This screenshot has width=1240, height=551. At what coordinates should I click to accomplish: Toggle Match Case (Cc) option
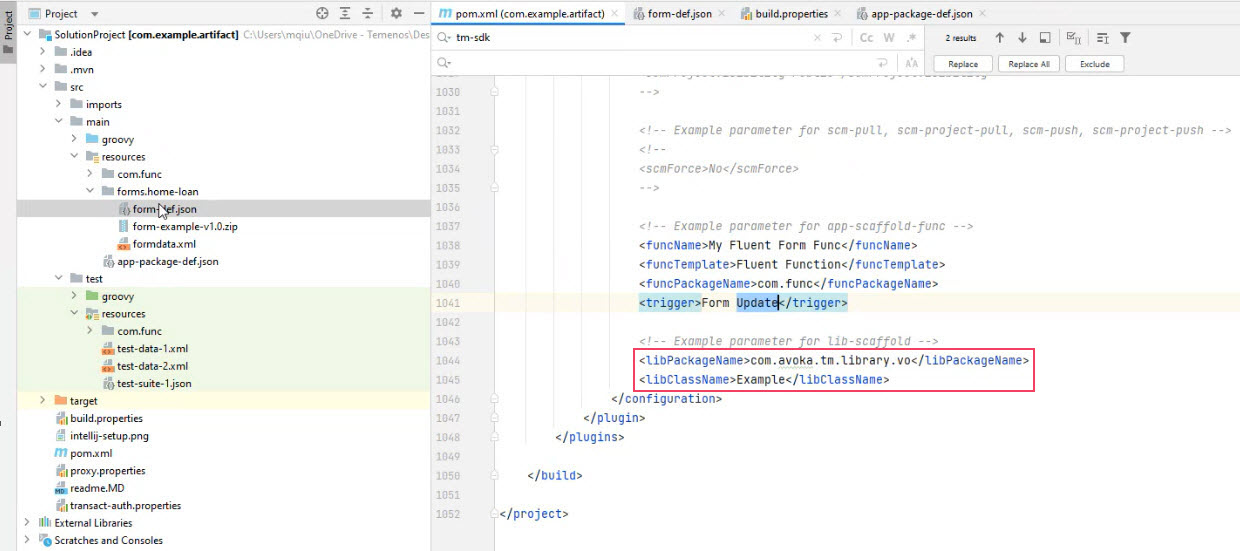click(866, 38)
